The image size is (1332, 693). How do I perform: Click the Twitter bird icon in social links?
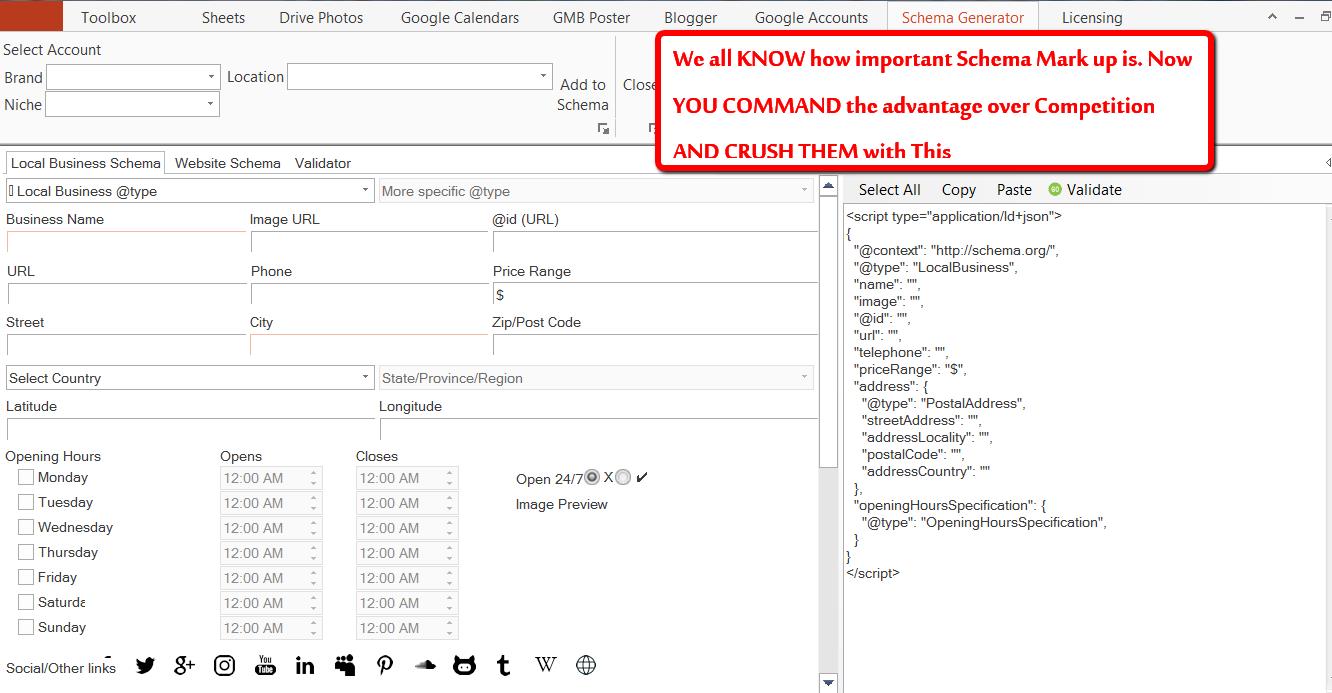click(x=145, y=665)
